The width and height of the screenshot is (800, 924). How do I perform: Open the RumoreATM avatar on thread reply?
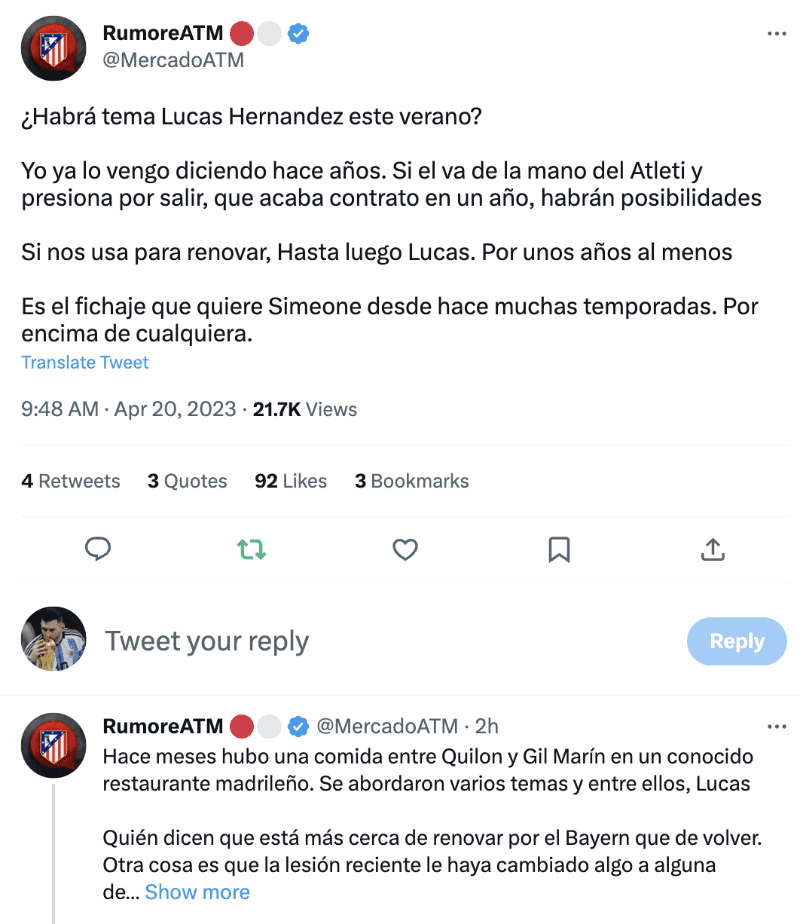pyautogui.click(x=54, y=745)
